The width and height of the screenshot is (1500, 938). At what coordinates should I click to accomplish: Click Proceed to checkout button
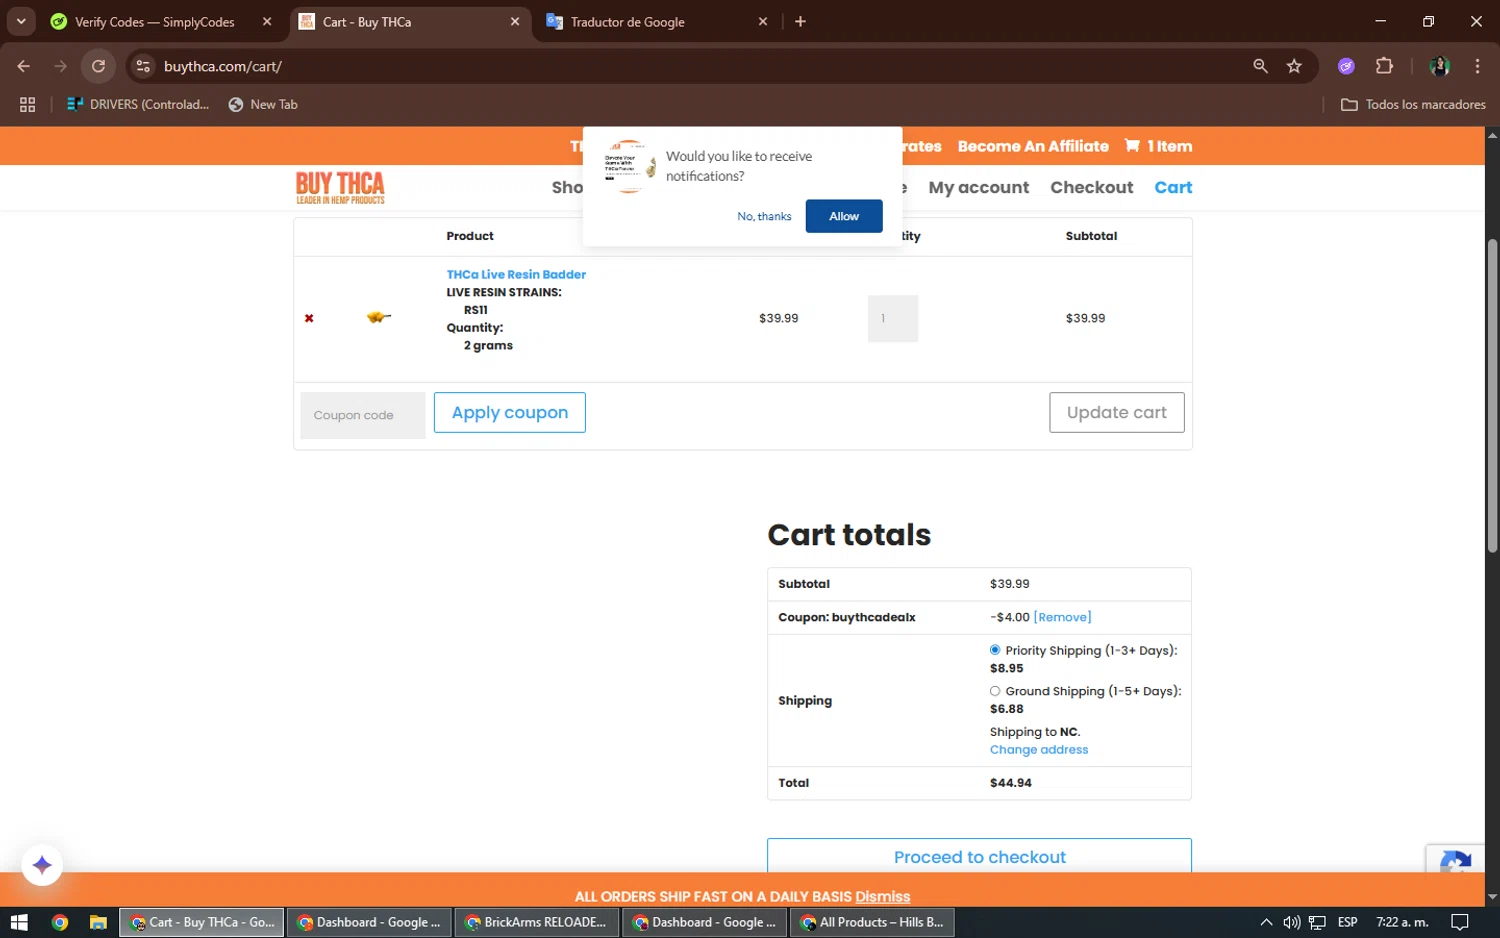coord(979,856)
